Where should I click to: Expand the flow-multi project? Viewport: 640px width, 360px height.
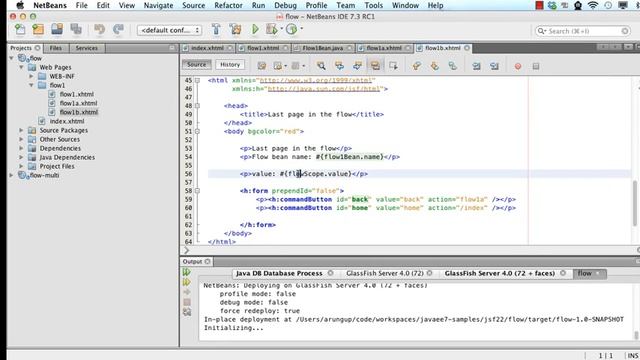click(x=11, y=175)
